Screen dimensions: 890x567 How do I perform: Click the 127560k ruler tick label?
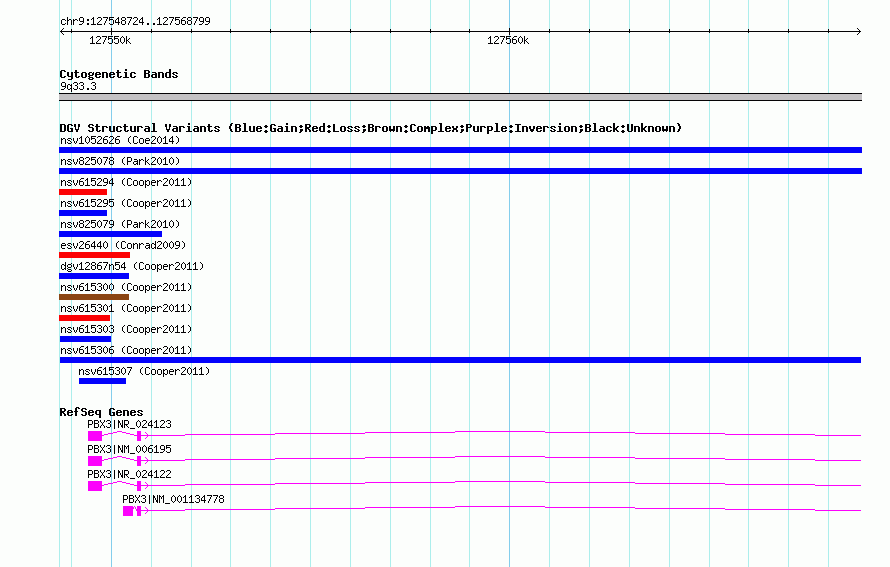pos(508,40)
